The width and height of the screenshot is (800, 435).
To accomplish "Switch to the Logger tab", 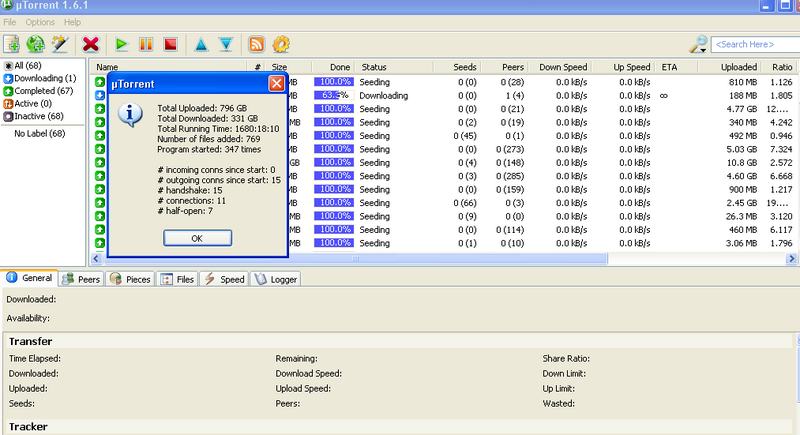I will (x=276, y=279).
